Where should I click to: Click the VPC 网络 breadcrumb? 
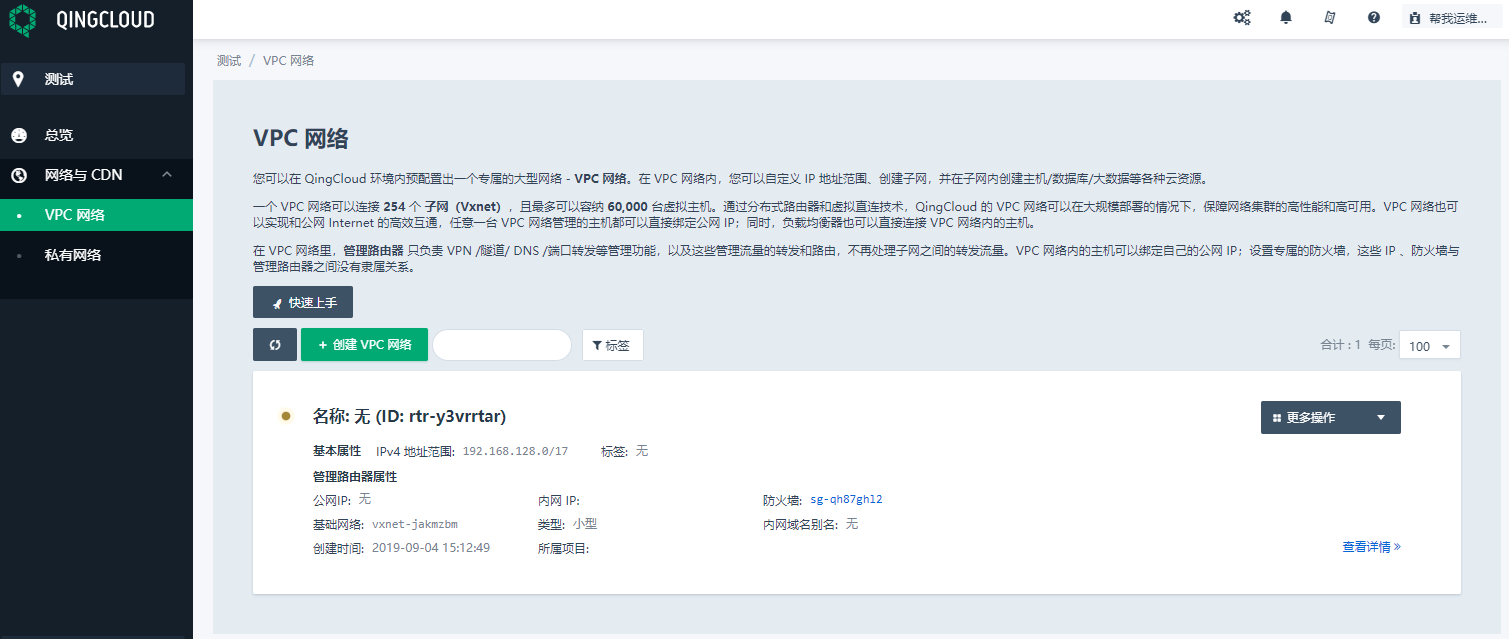(289, 61)
